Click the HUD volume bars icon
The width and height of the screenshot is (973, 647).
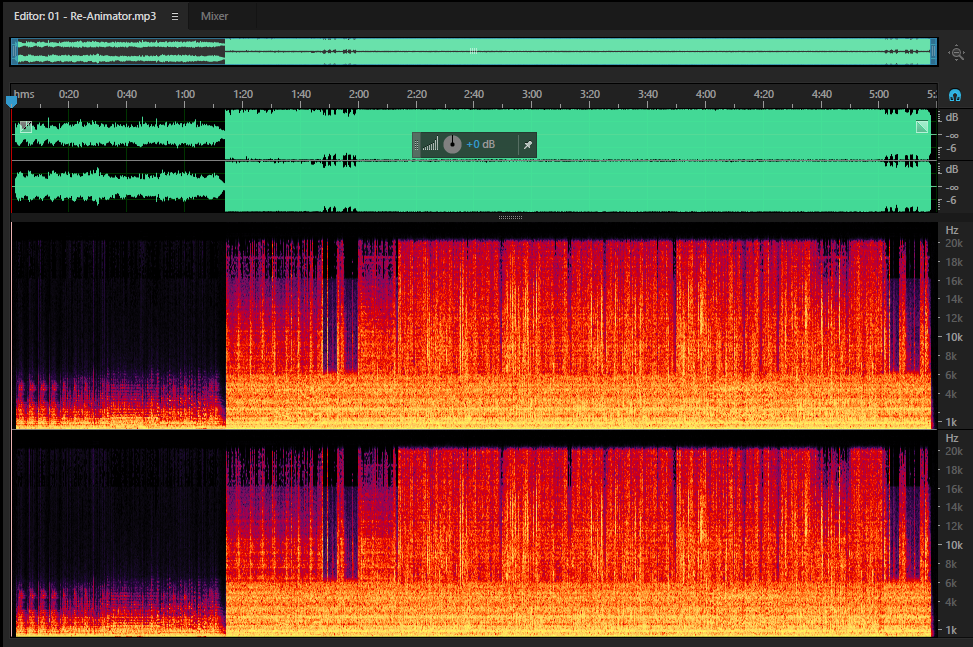[x=430, y=145]
